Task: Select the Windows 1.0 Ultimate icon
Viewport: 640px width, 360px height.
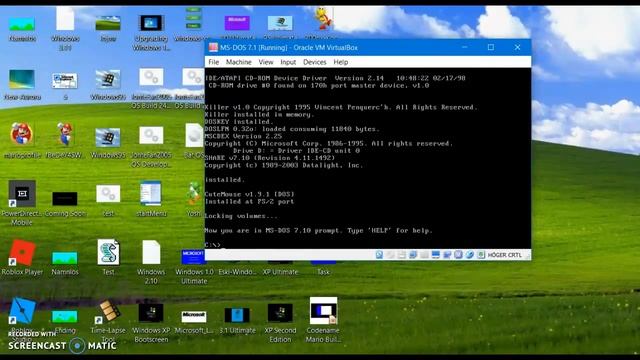Action: click(x=194, y=267)
